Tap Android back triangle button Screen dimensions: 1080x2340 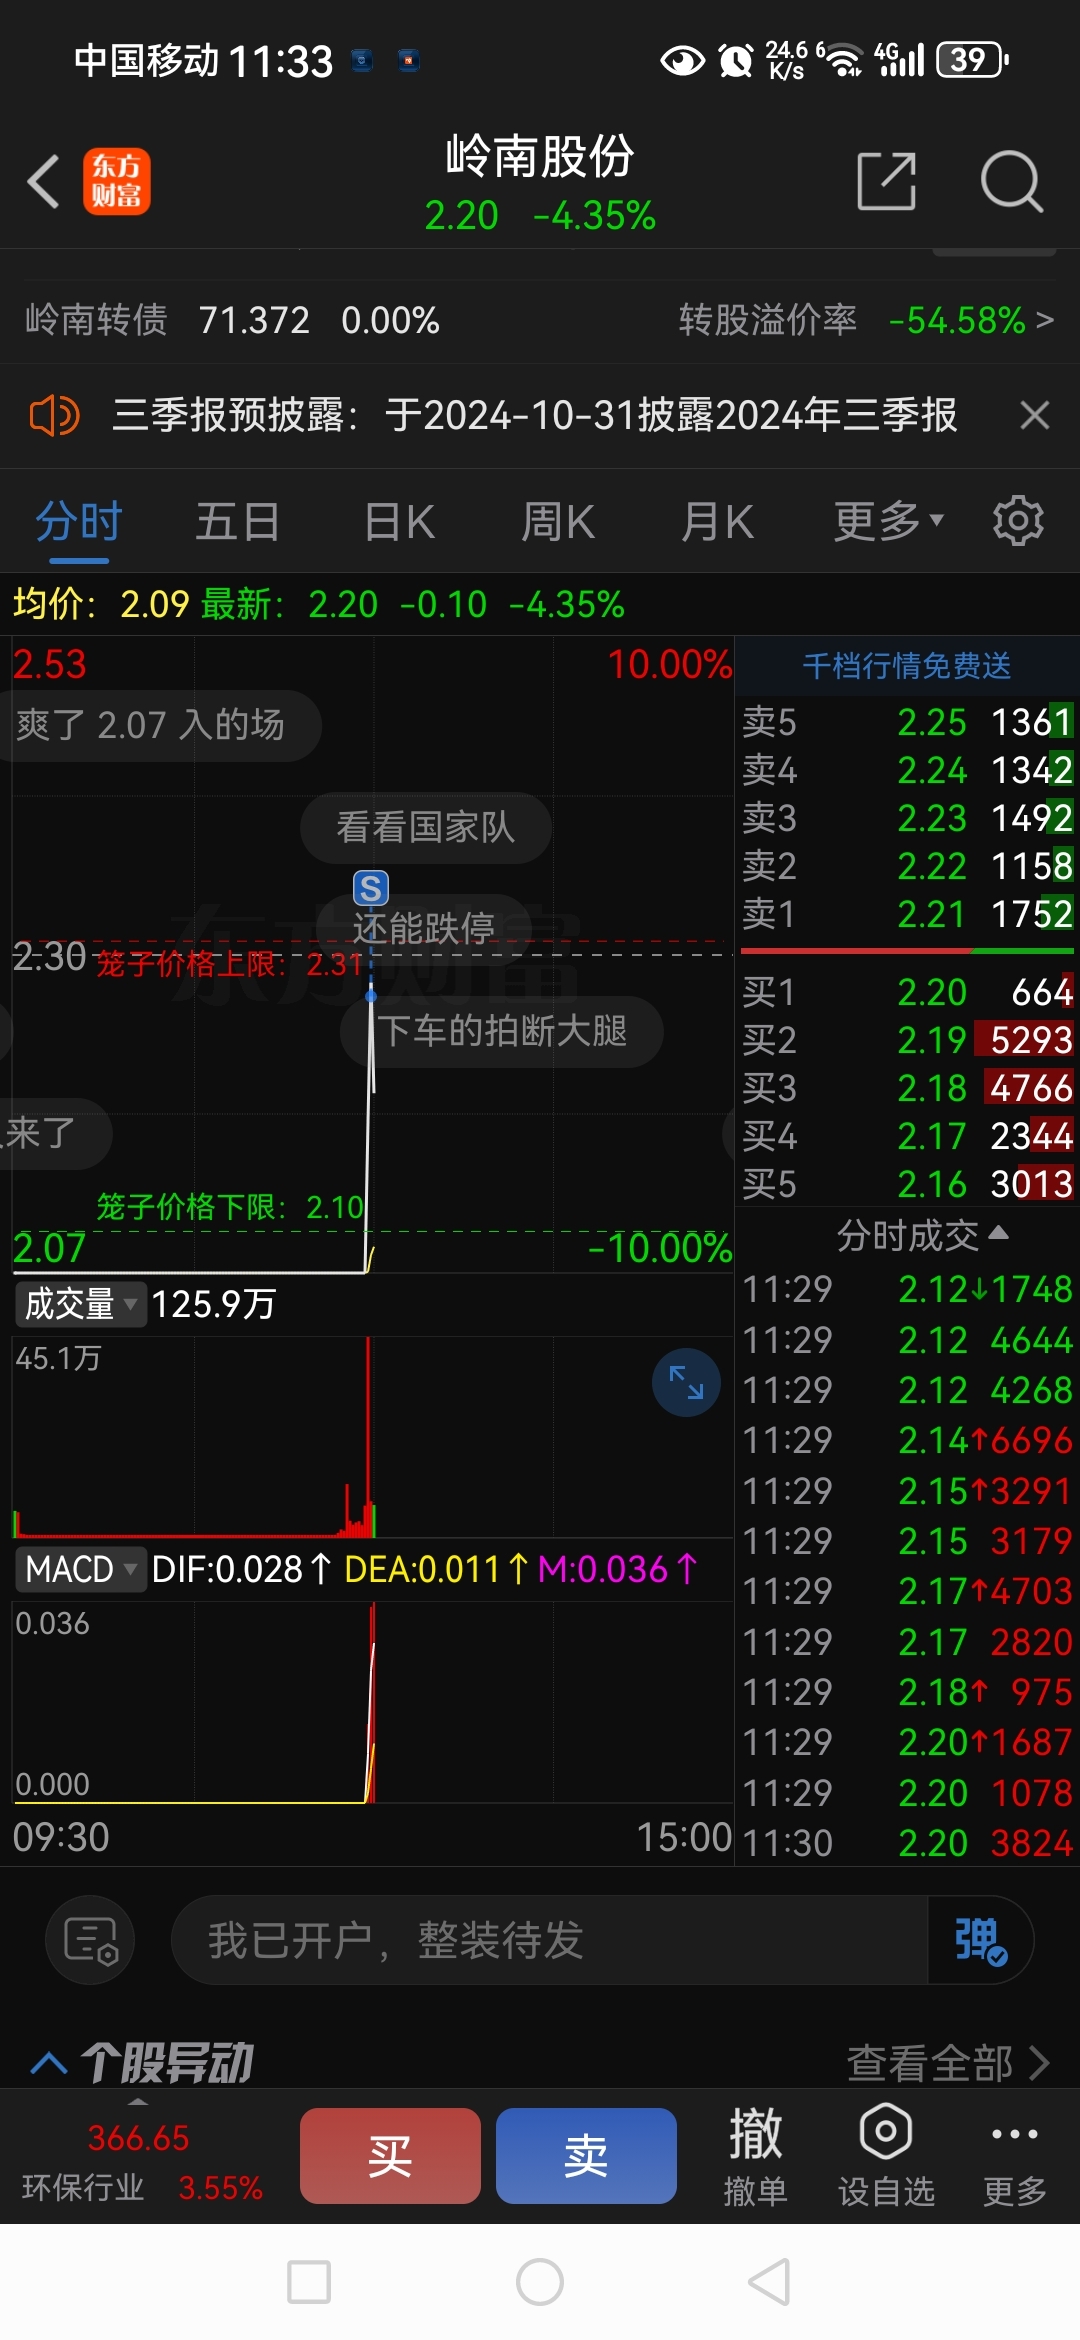(770, 2282)
